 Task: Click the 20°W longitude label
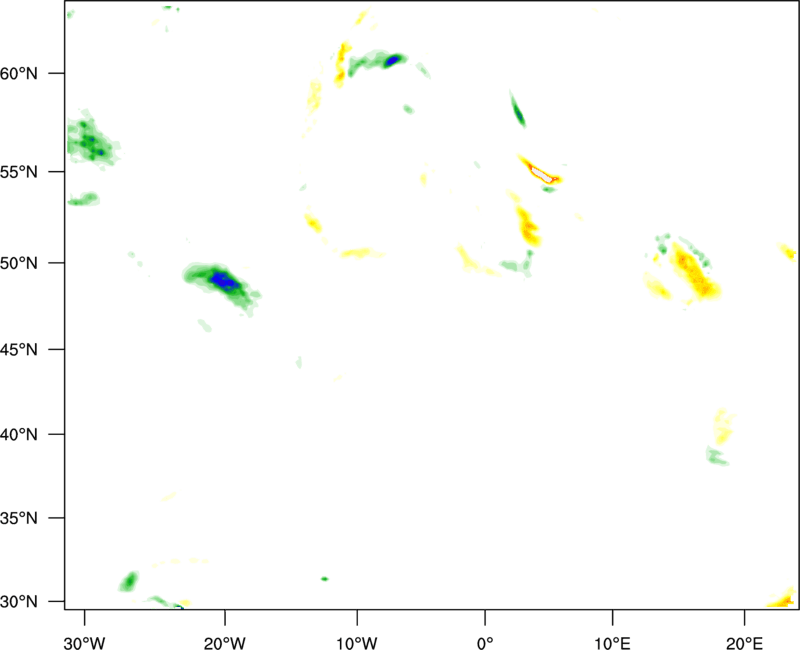[x=225, y=643]
